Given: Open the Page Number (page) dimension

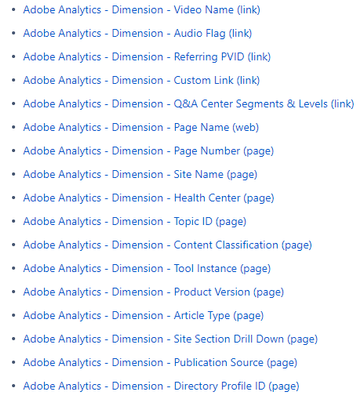Looking at the screenshot, I should click(148, 151).
